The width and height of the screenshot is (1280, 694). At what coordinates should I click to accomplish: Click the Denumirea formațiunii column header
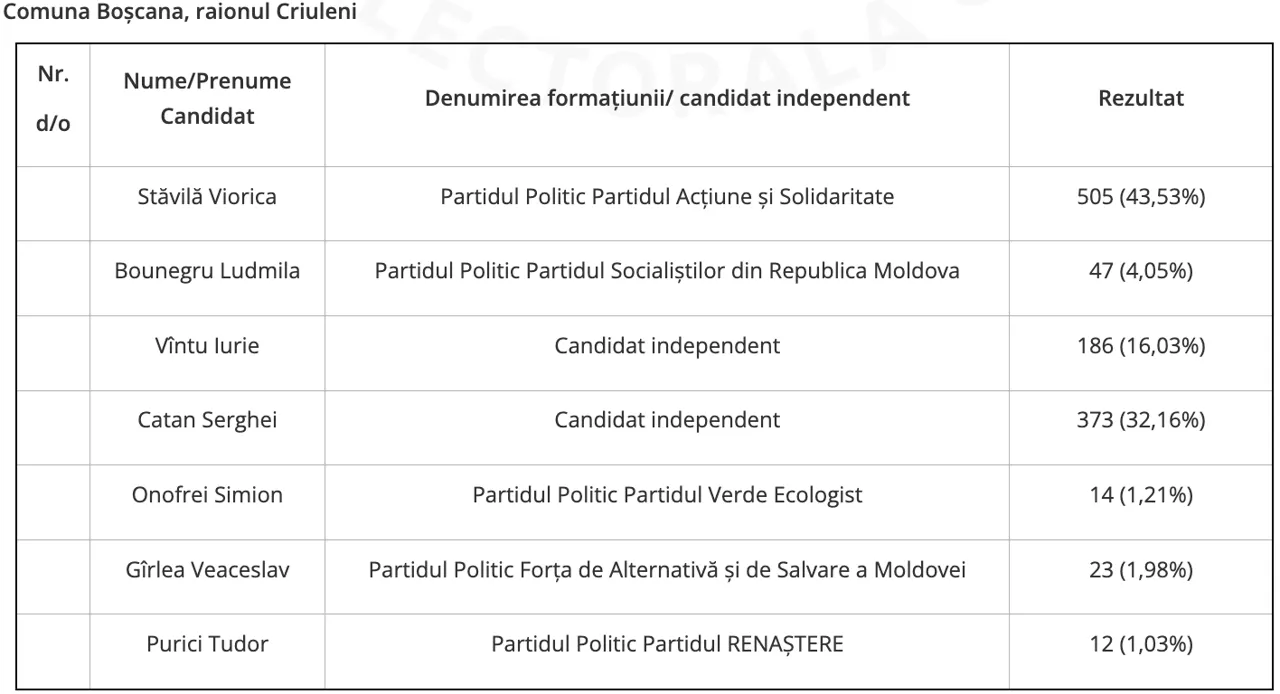coord(667,98)
